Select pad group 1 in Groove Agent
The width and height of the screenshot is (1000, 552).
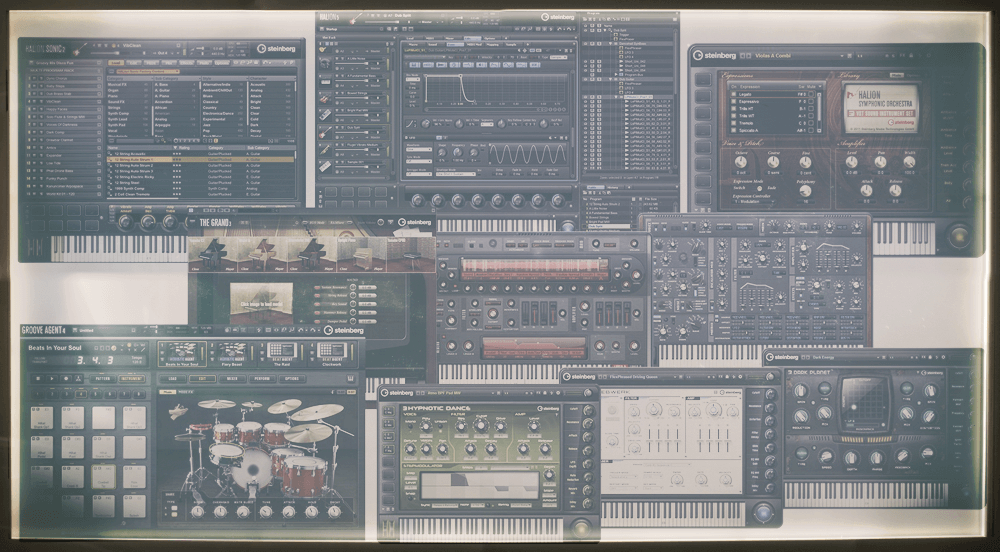tap(38, 395)
